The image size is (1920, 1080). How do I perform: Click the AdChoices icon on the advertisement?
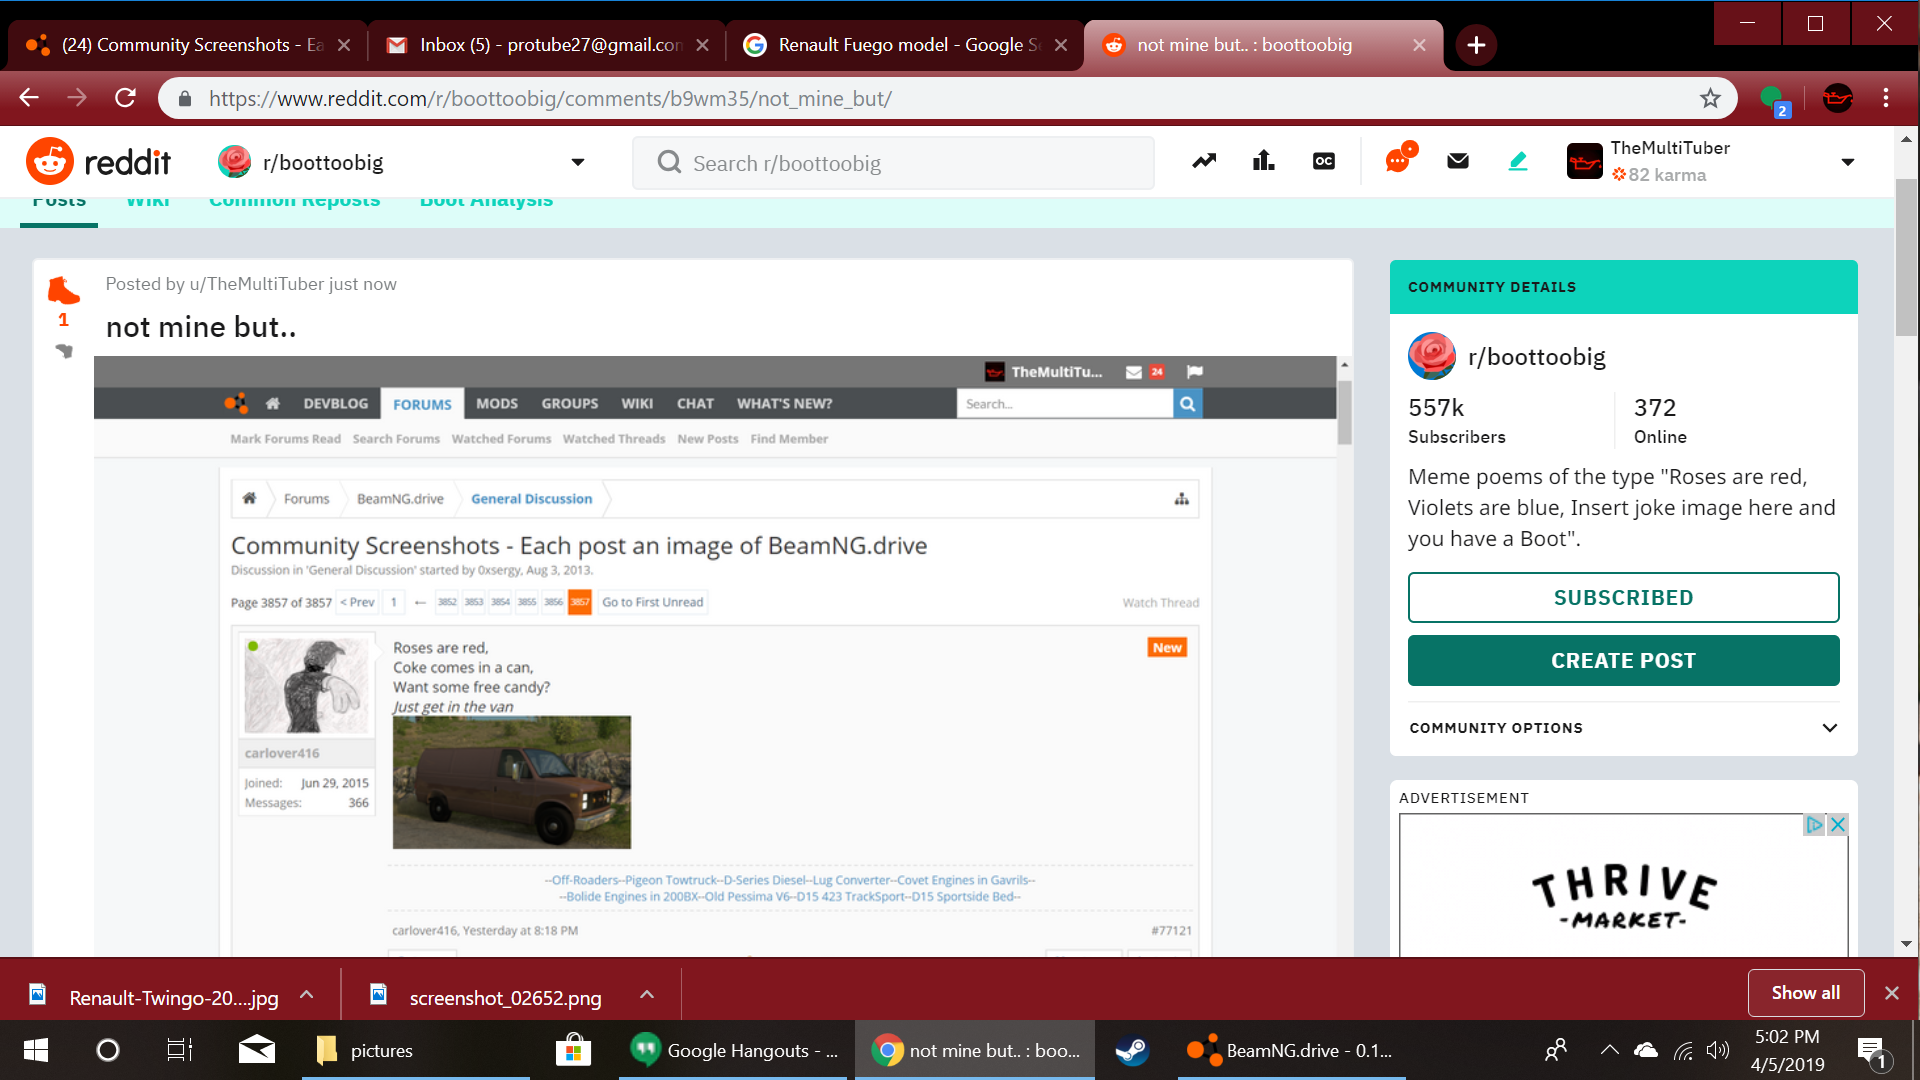tap(1814, 825)
